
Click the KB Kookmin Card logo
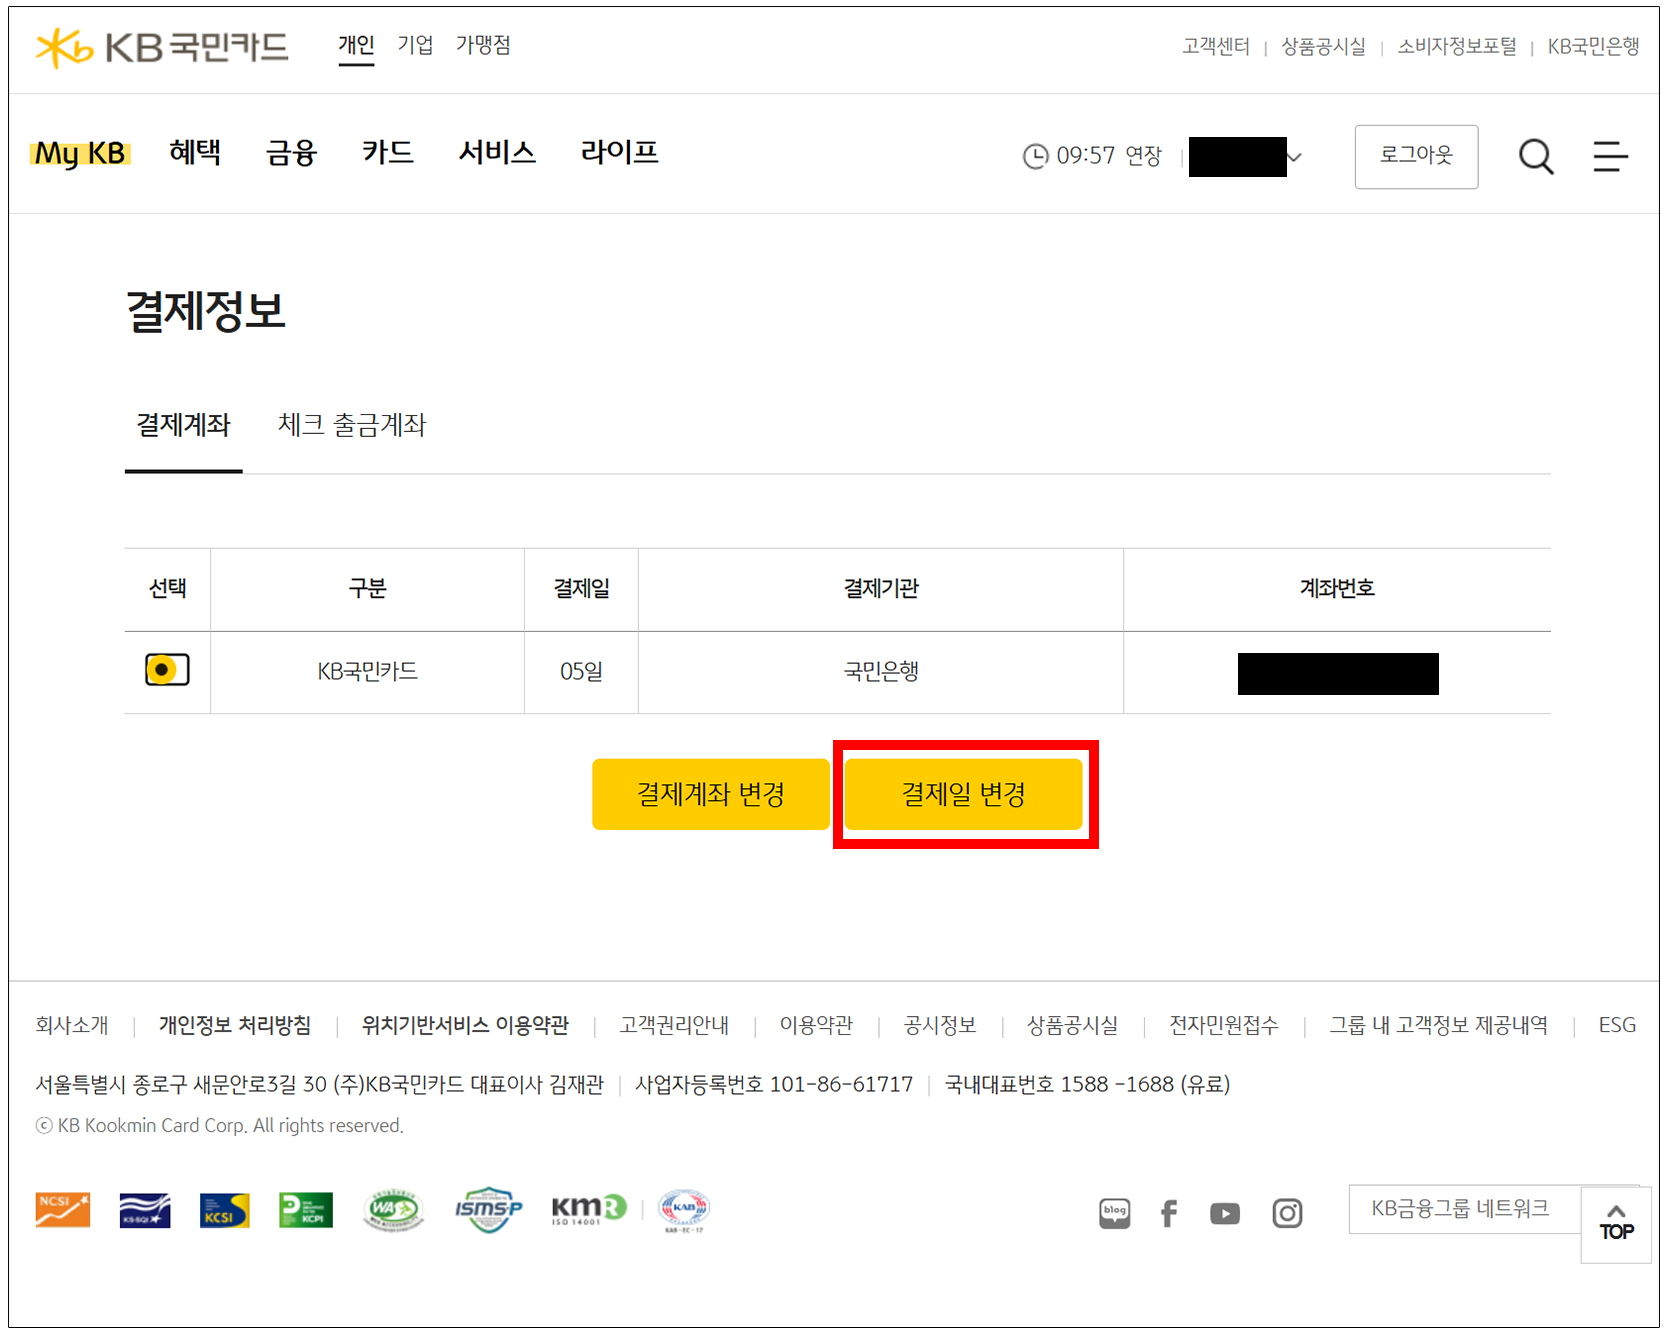click(162, 47)
